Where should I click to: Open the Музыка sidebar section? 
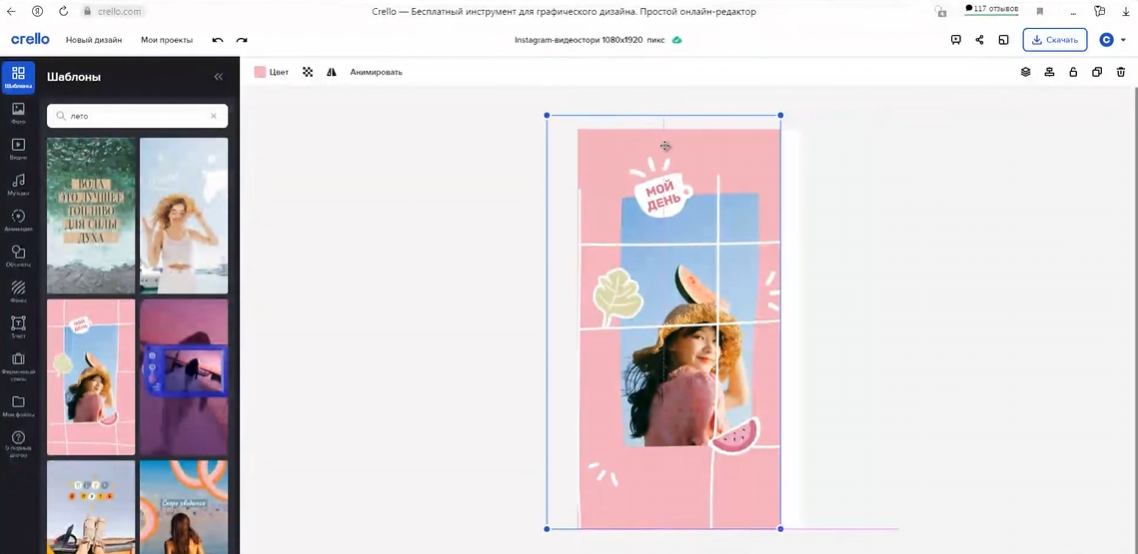click(18, 184)
